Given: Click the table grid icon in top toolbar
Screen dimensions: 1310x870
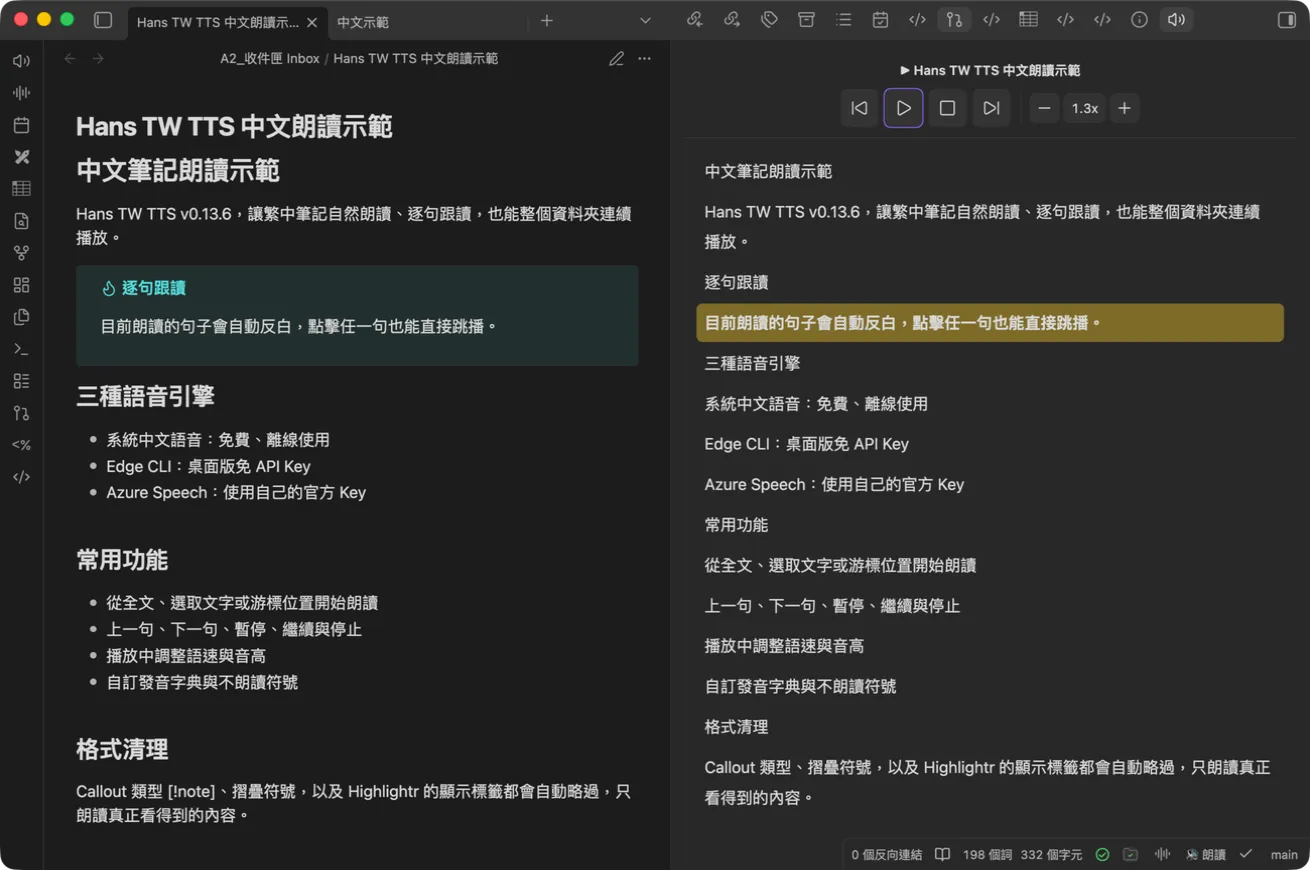Looking at the screenshot, I should pyautogui.click(x=1028, y=20).
